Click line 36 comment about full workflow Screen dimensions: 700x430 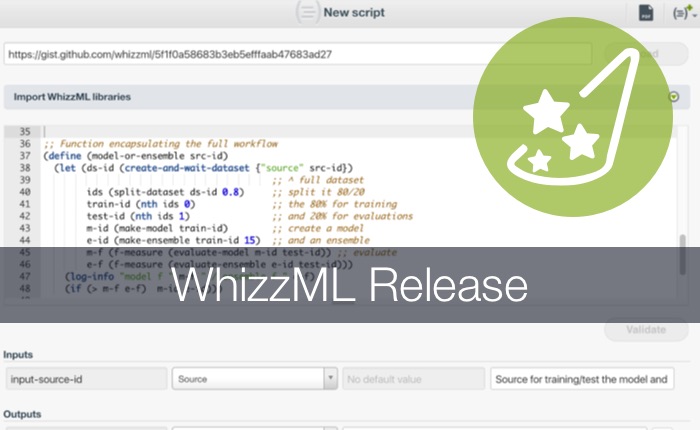pos(161,144)
